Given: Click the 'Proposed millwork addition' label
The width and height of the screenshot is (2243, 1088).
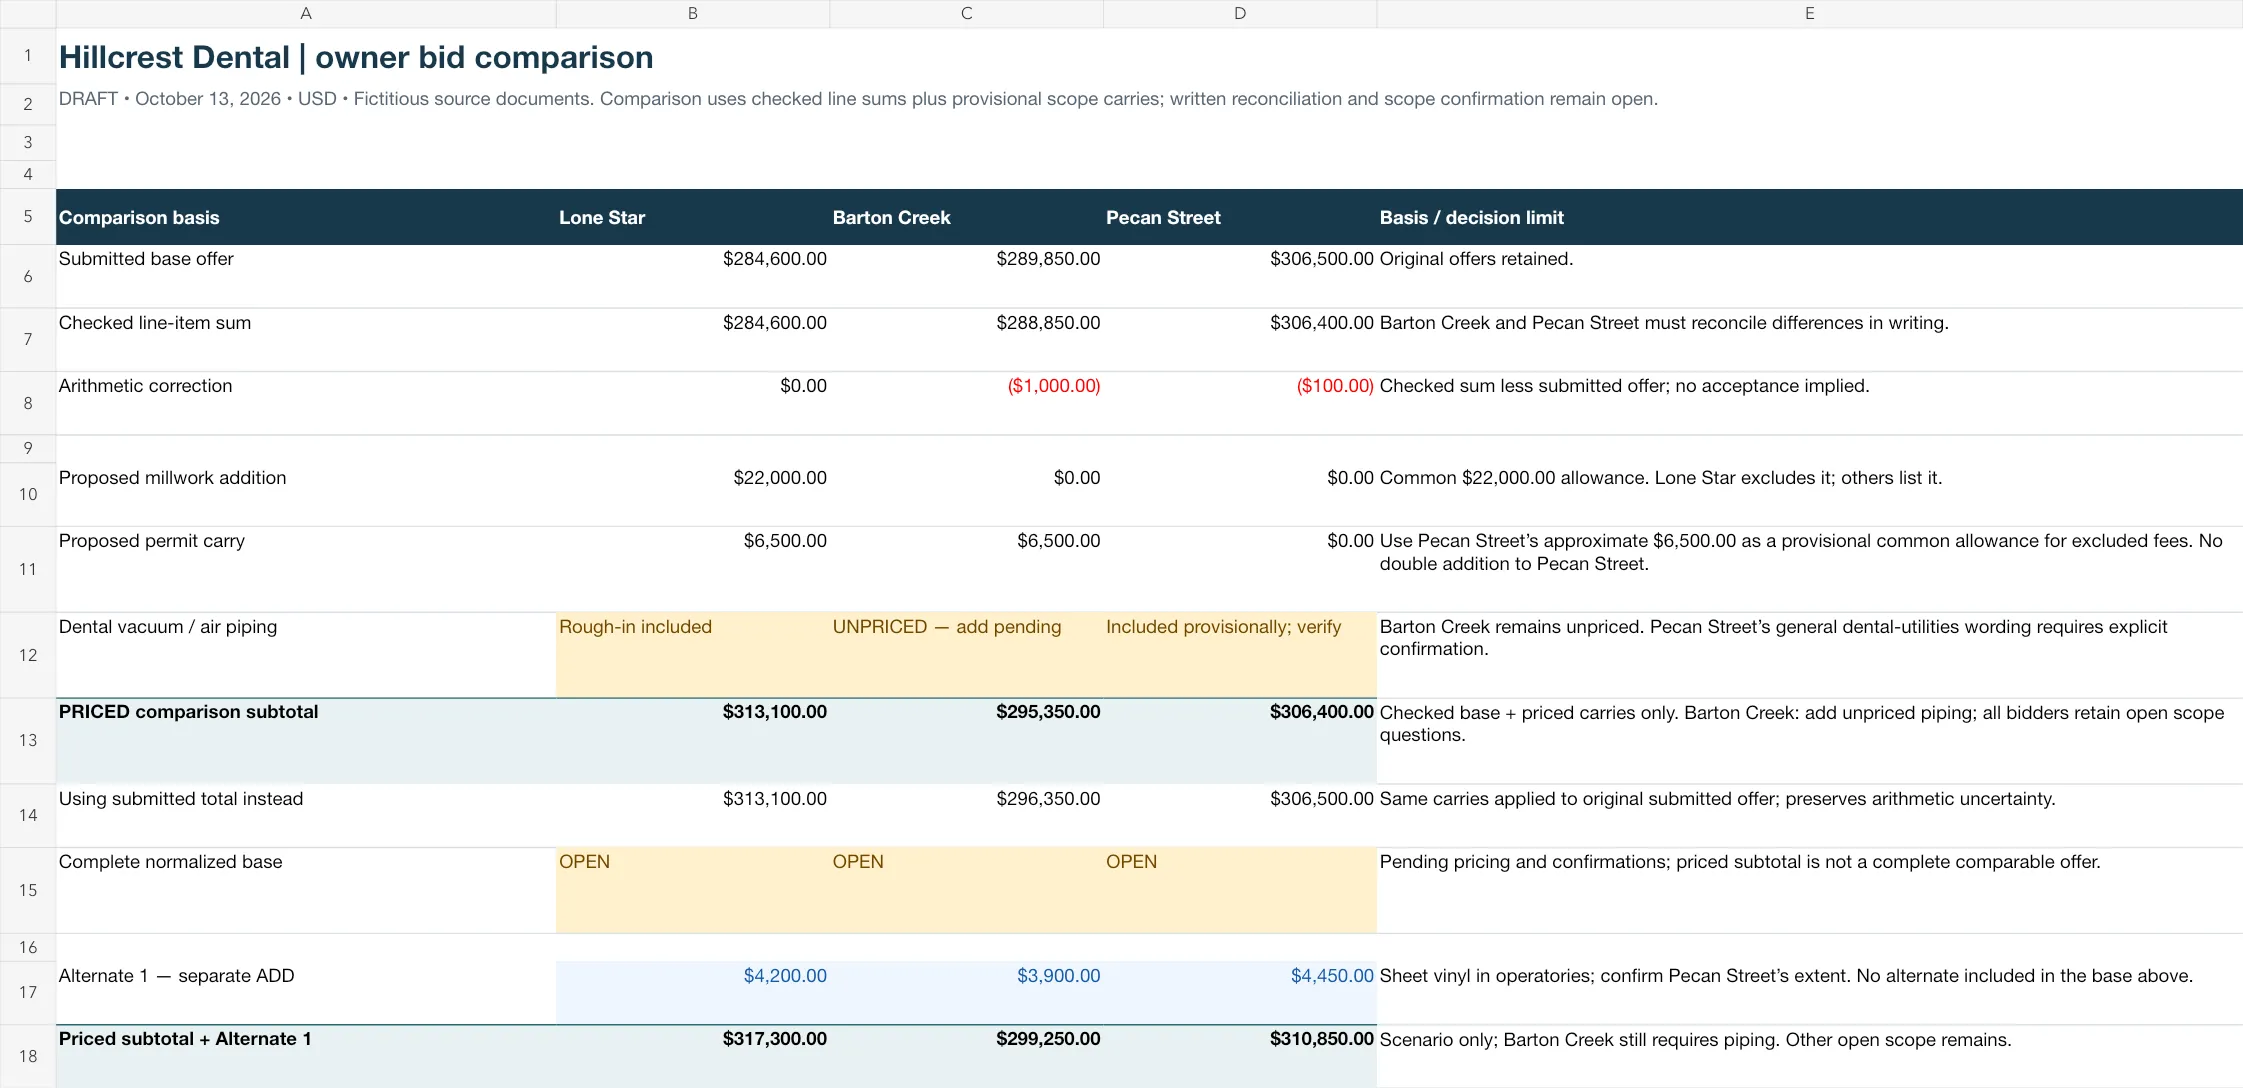Looking at the screenshot, I should click(x=172, y=478).
